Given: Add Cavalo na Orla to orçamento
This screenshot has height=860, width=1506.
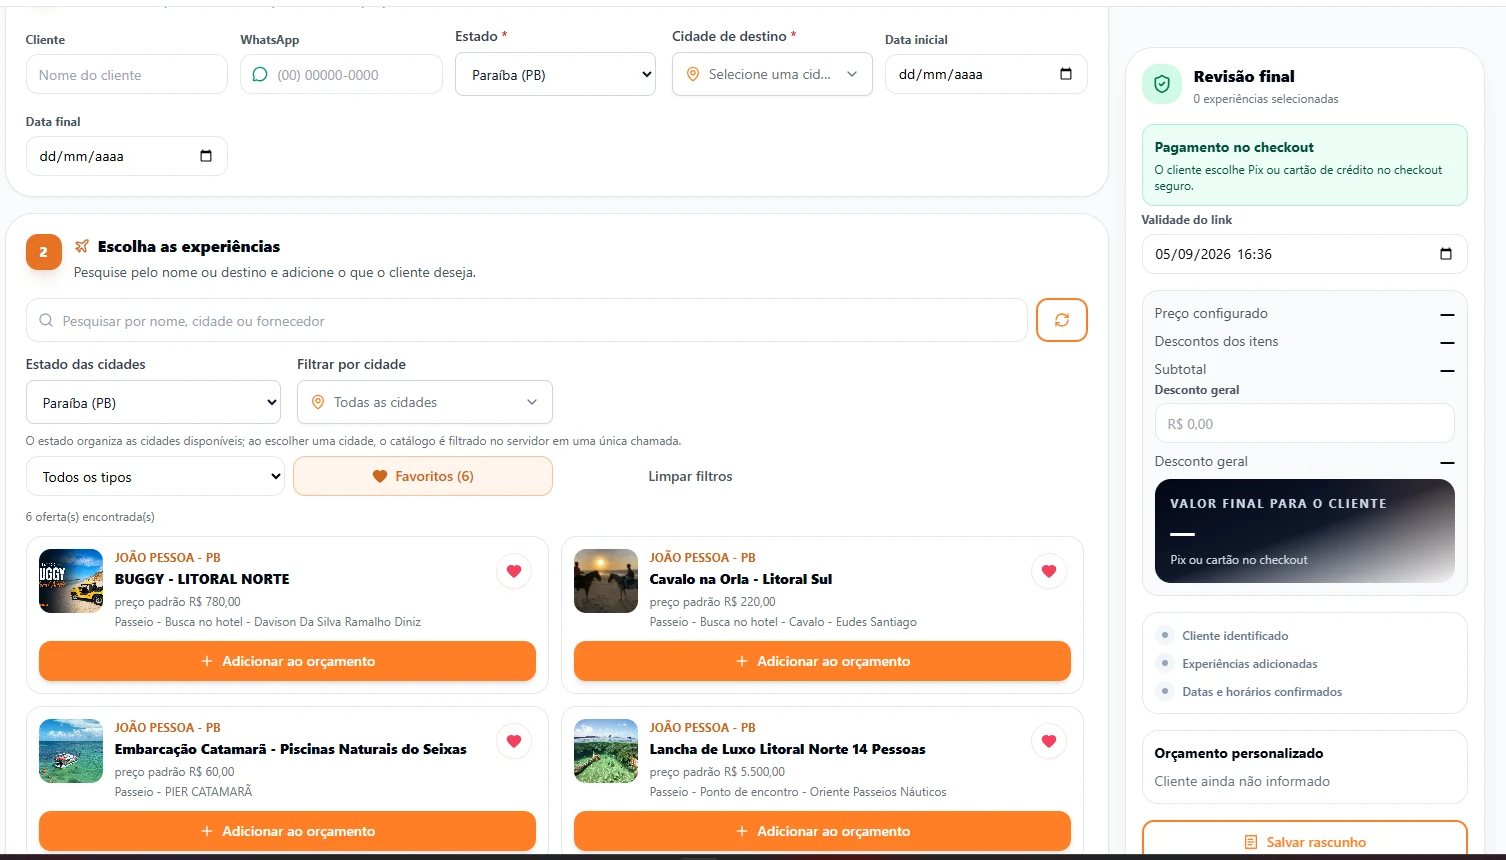Looking at the screenshot, I should click(x=822, y=661).
